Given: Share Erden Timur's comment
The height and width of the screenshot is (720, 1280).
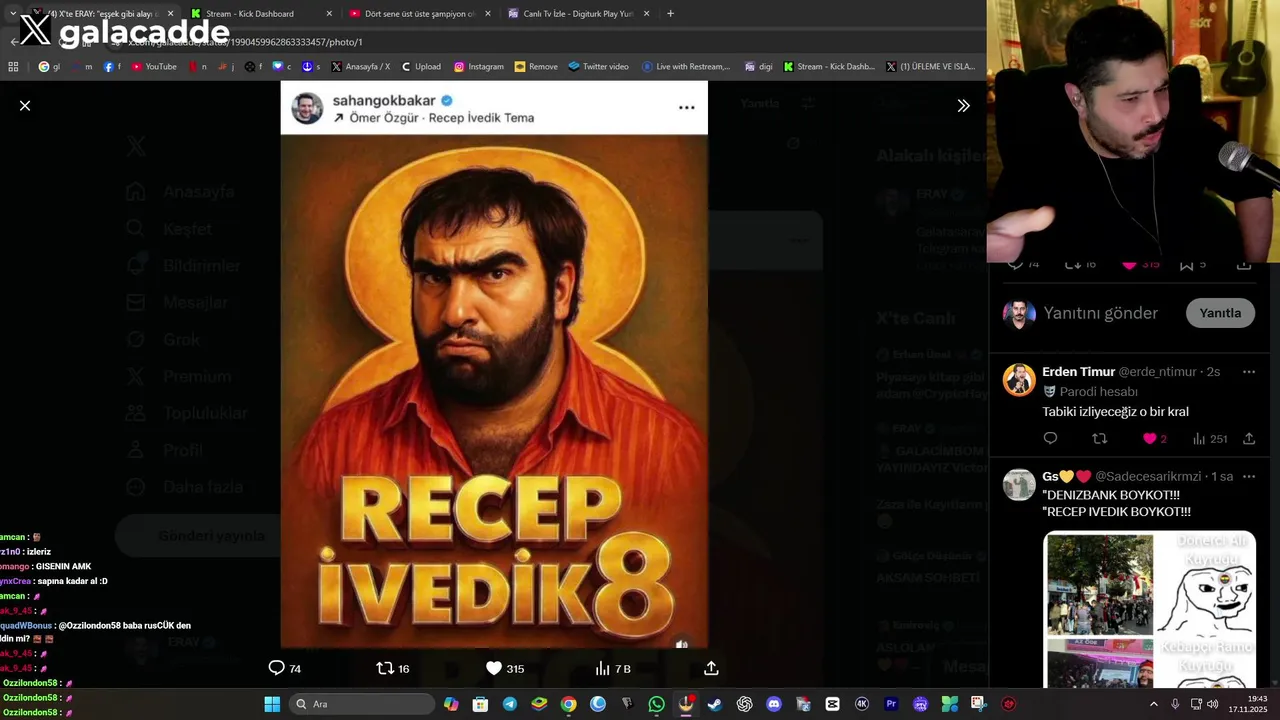Looking at the screenshot, I should pyautogui.click(x=1249, y=438).
